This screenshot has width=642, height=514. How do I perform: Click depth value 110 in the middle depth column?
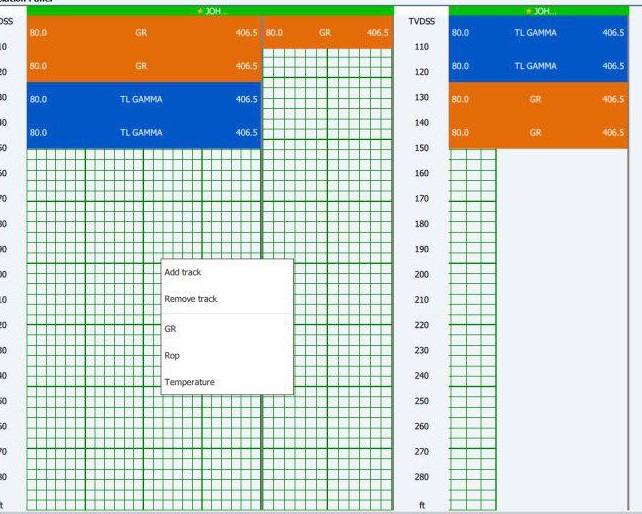tap(421, 47)
